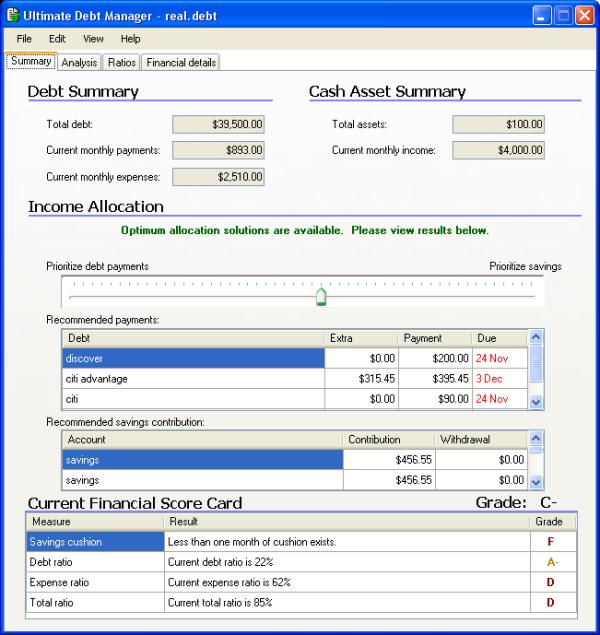
Task: Click the income allocation slider thumb
Action: (x=321, y=297)
